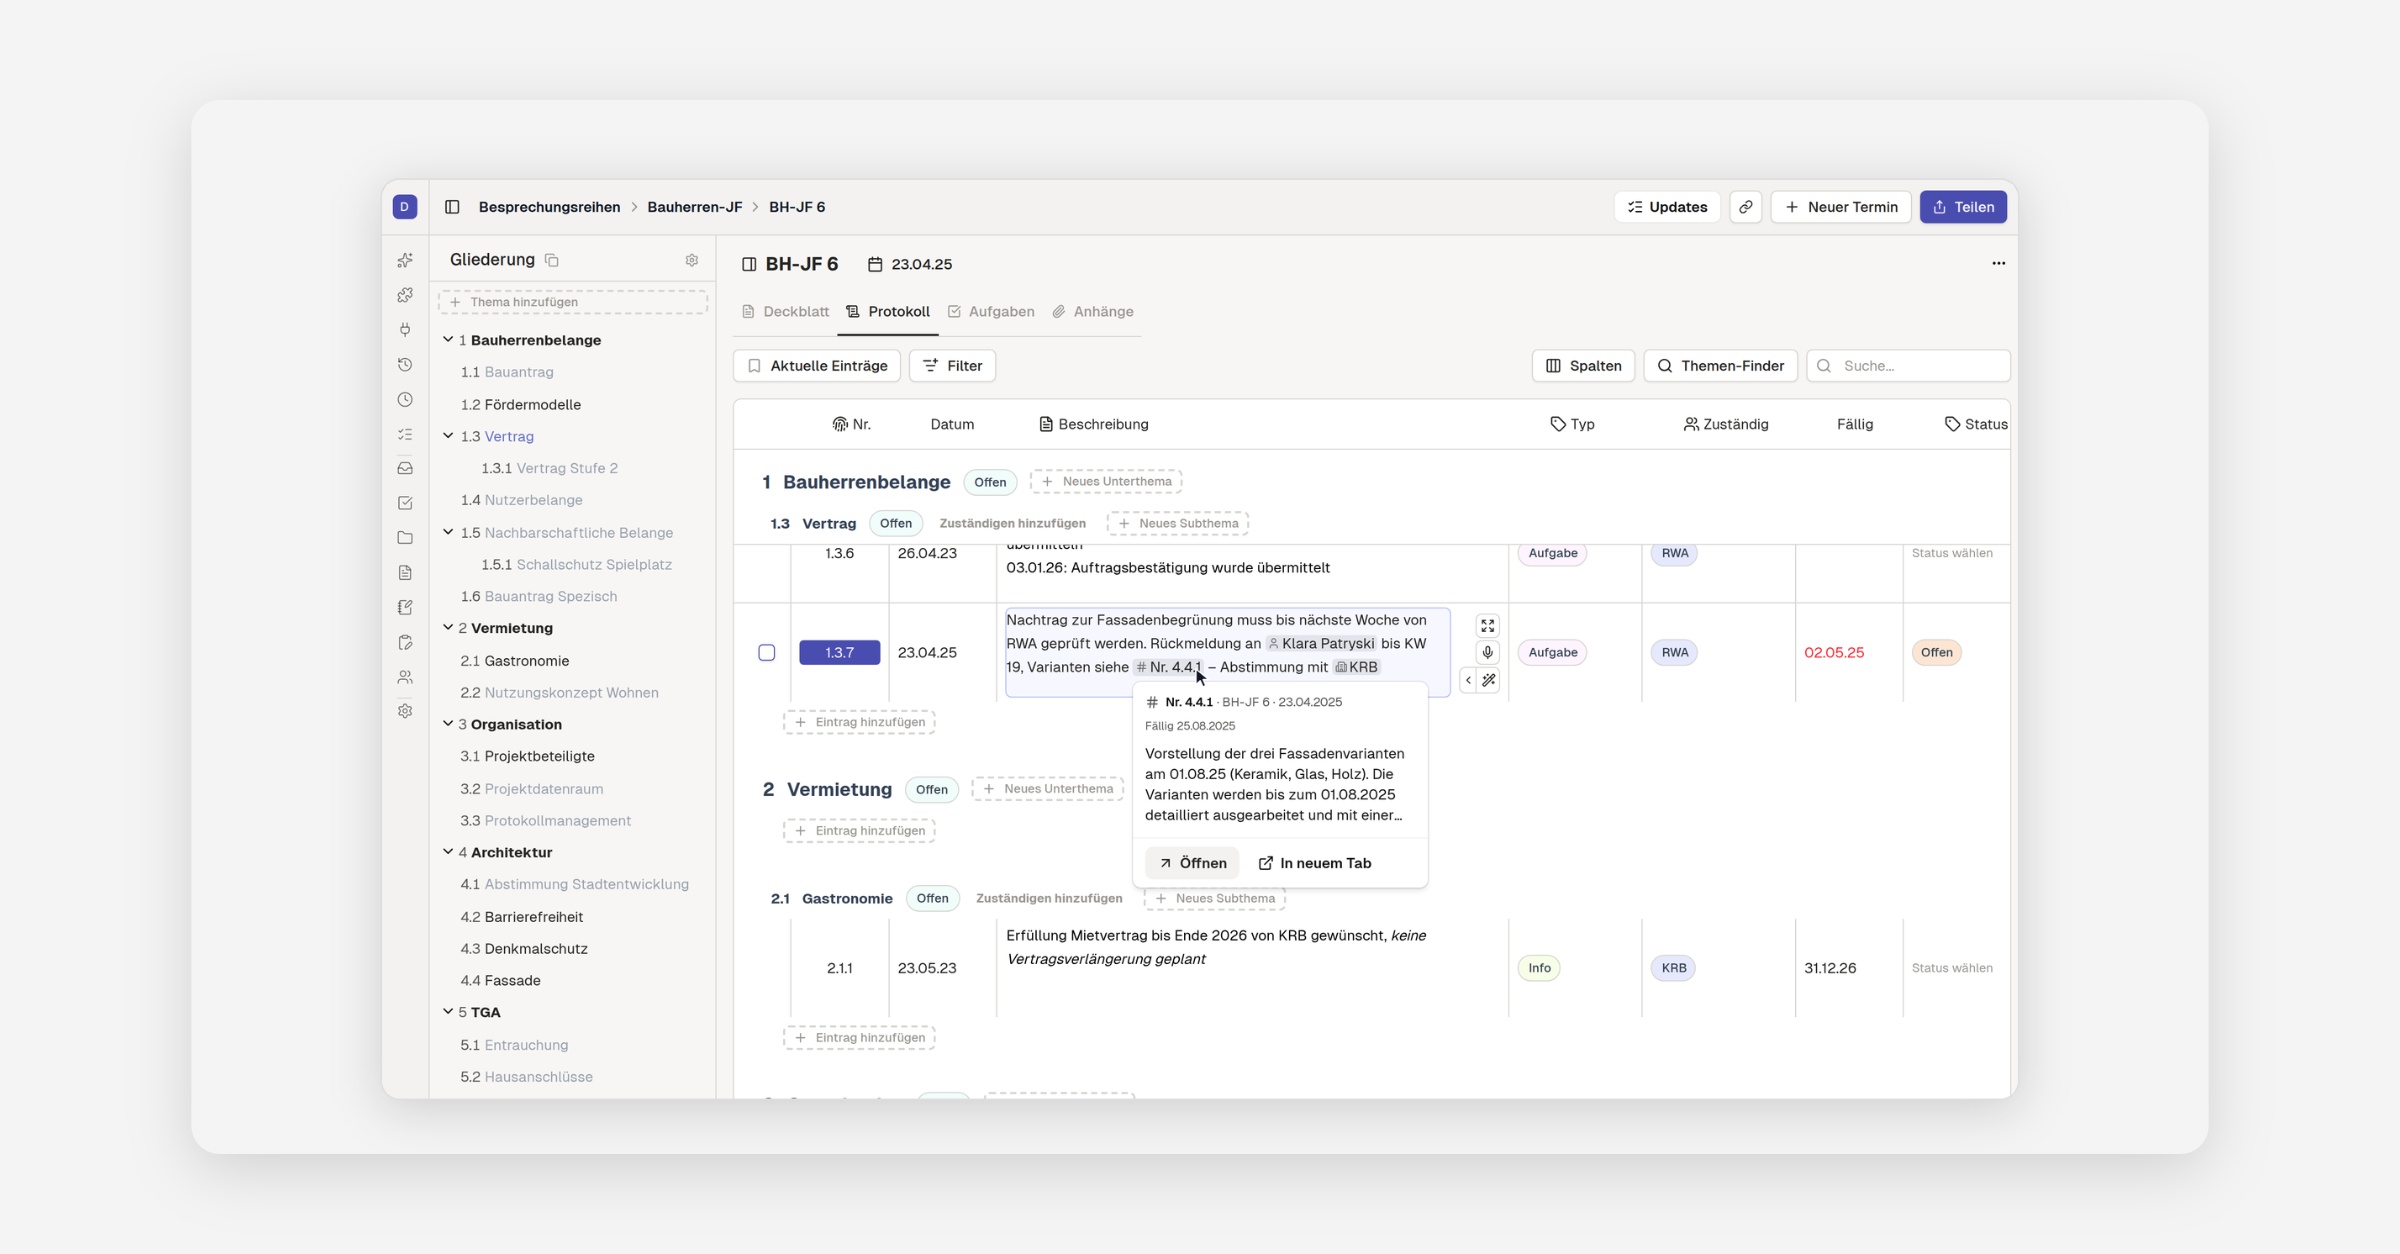2400x1254 pixels.
Task: Open the three-dots menu beside BH-JF 6 header
Action: [1998, 263]
